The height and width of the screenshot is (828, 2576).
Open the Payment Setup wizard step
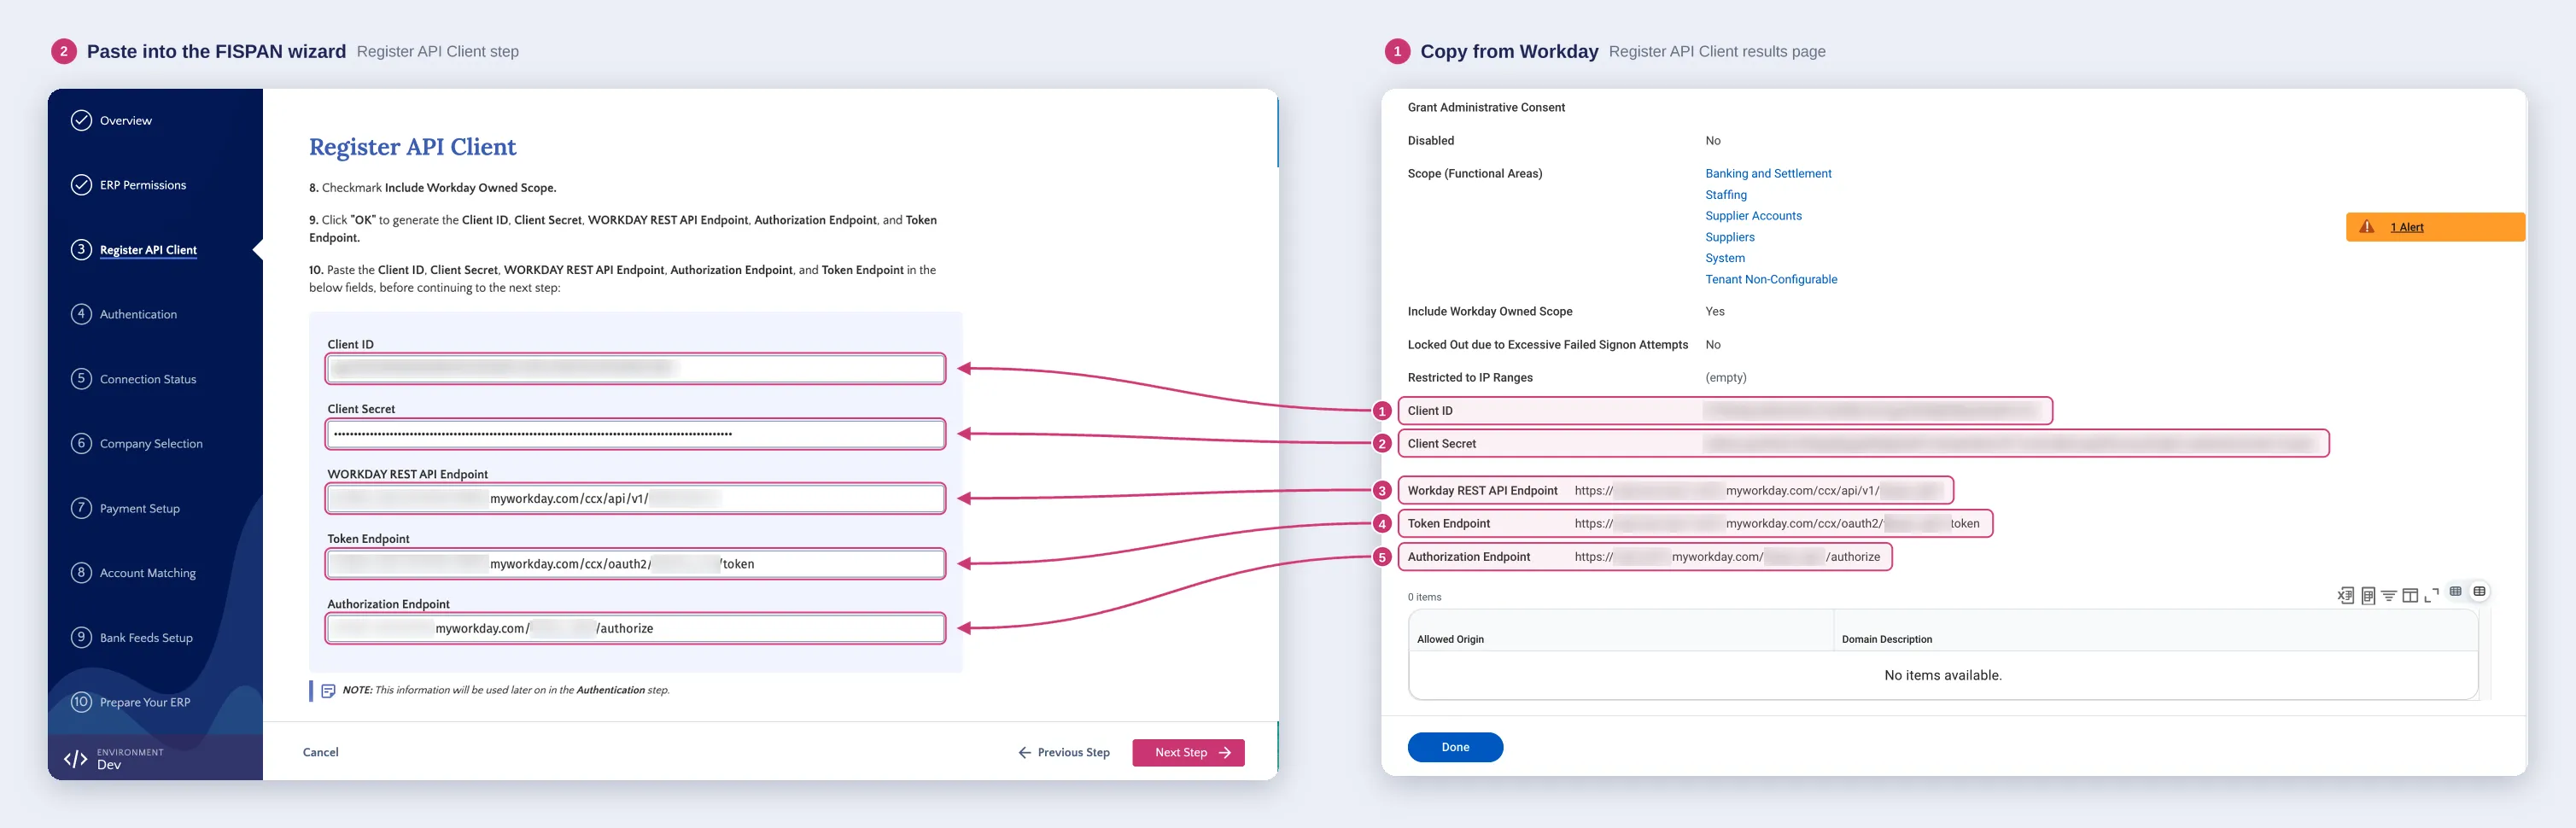click(140, 509)
